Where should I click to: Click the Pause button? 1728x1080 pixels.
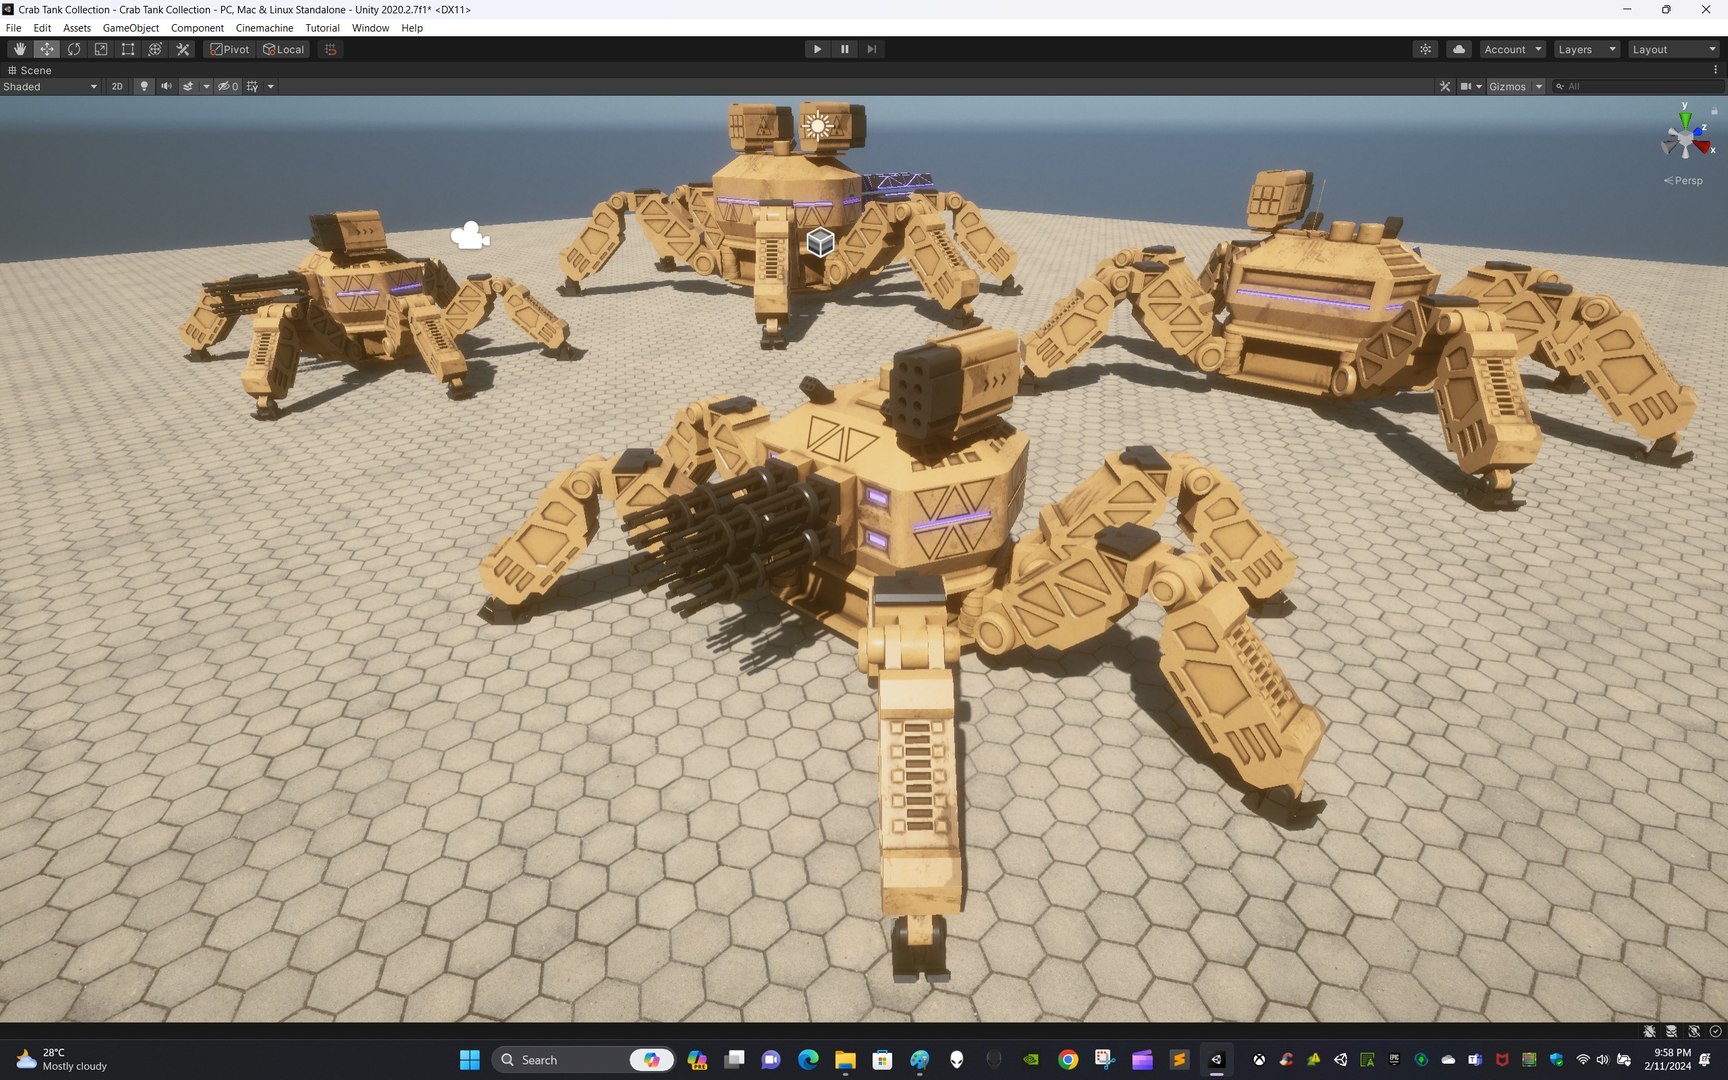pos(844,49)
